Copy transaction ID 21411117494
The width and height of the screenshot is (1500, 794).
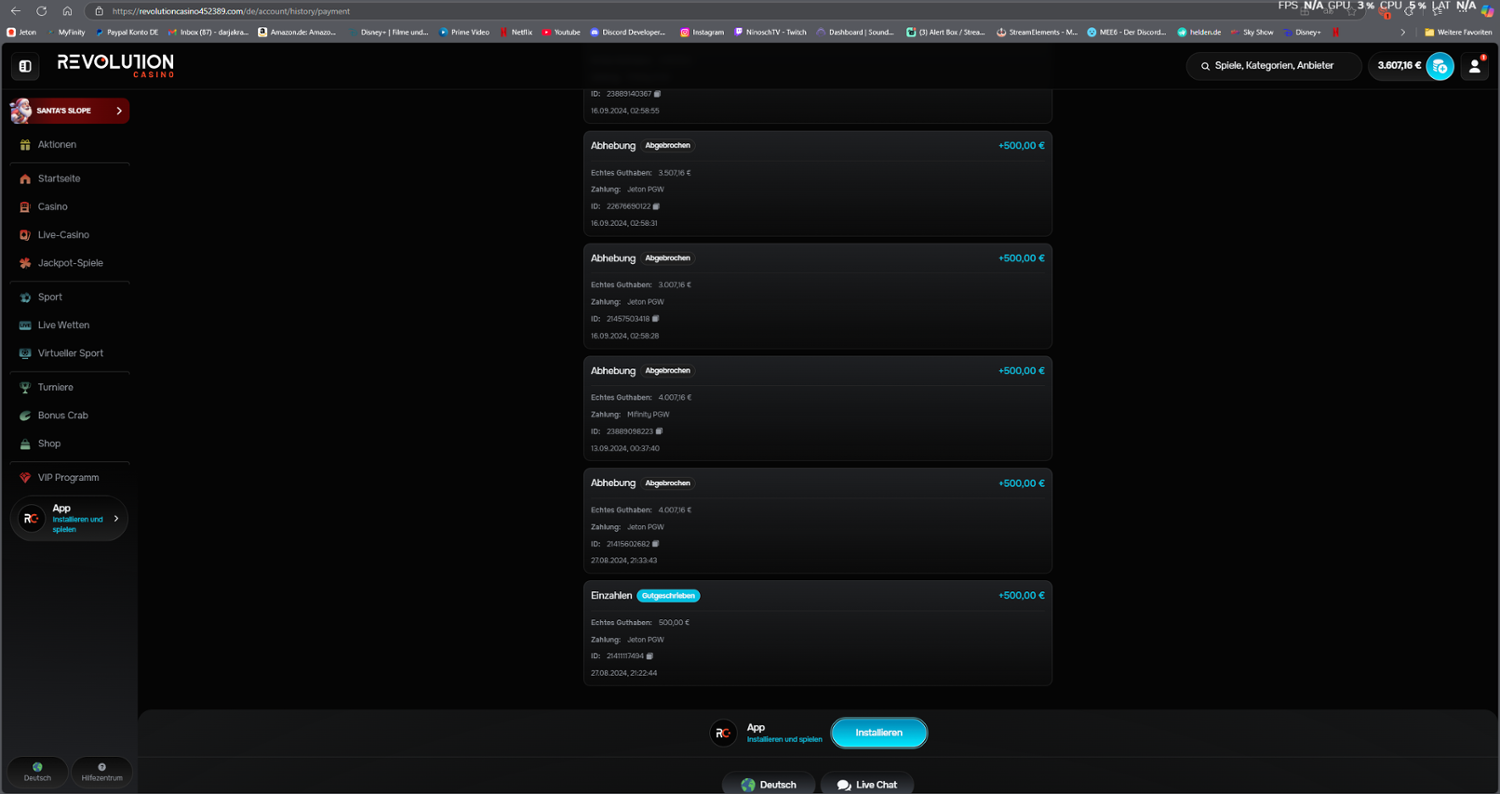pyautogui.click(x=650, y=656)
